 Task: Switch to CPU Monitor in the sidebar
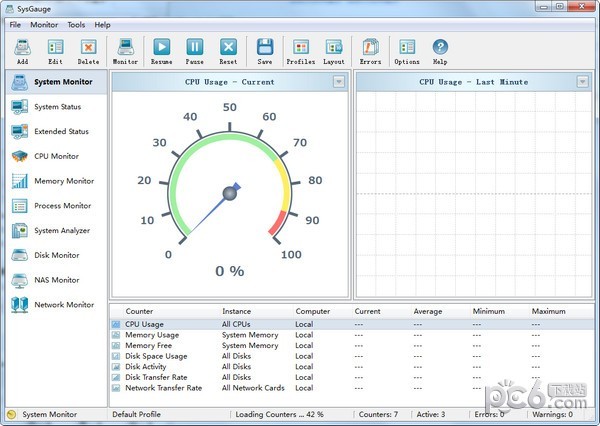[57, 156]
